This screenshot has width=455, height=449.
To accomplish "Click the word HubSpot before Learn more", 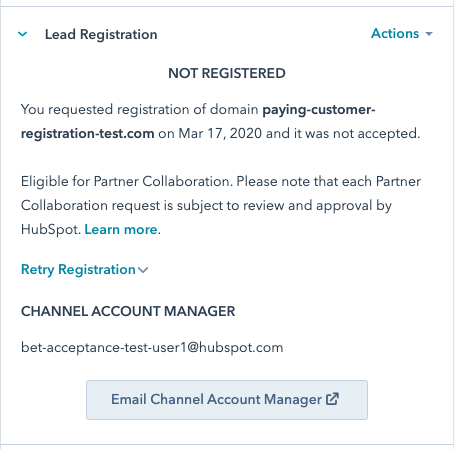I will (51, 229).
